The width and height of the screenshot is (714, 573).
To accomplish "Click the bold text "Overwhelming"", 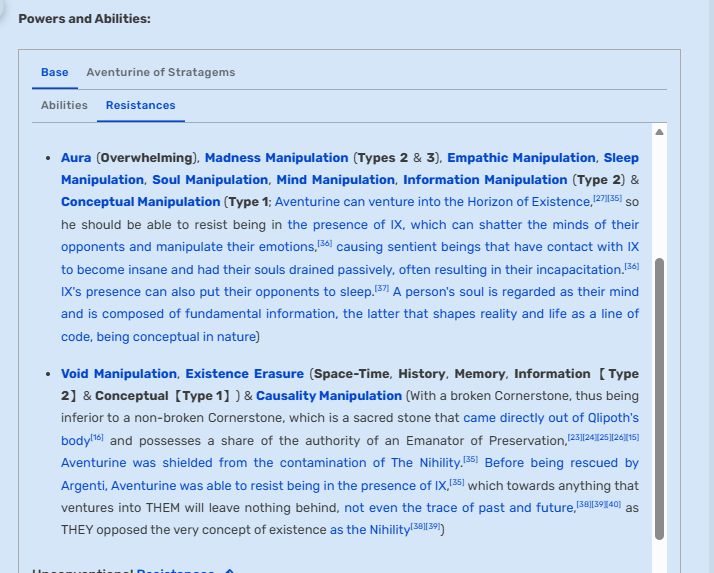I will tap(146, 158).
